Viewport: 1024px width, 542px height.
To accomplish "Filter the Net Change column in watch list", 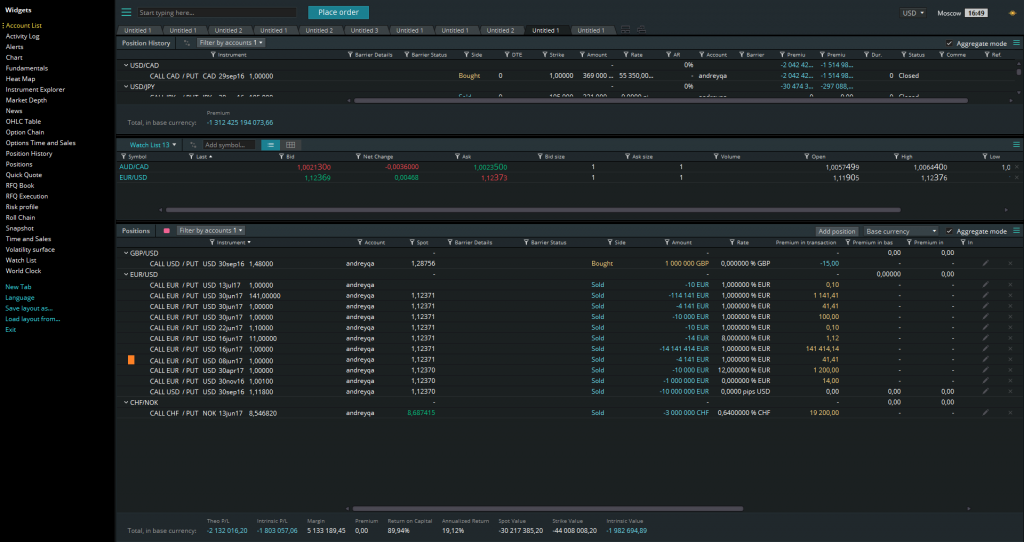I will click(x=359, y=157).
